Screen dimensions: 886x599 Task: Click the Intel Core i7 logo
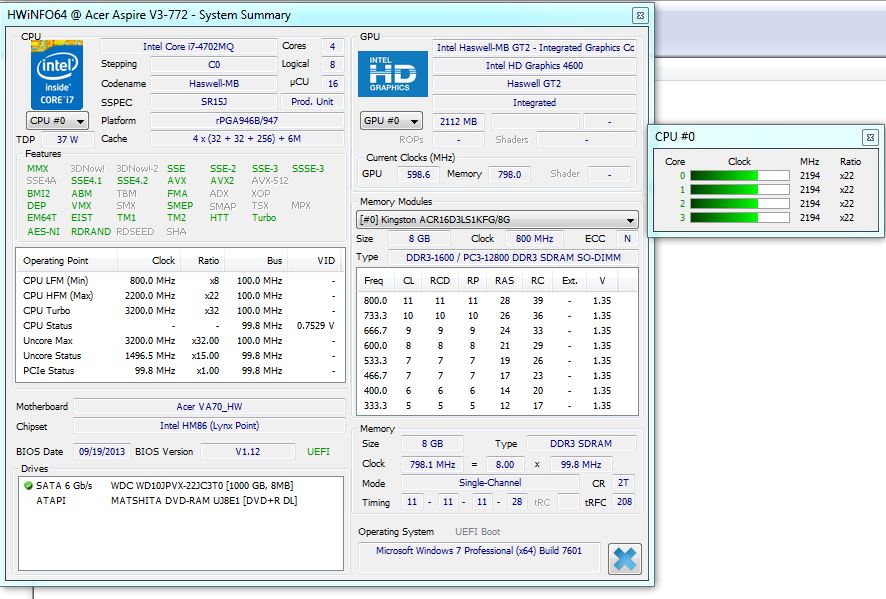[x=57, y=75]
